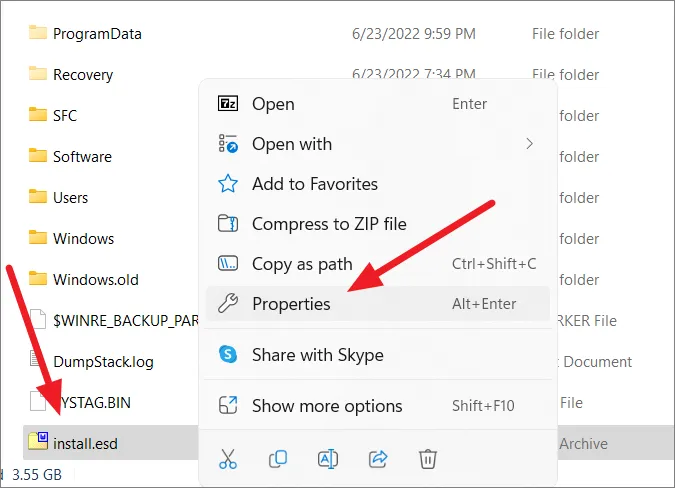The width and height of the screenshot is (675, 488).
Task: Click the DumpStack.log file
Action: (103, 361)
